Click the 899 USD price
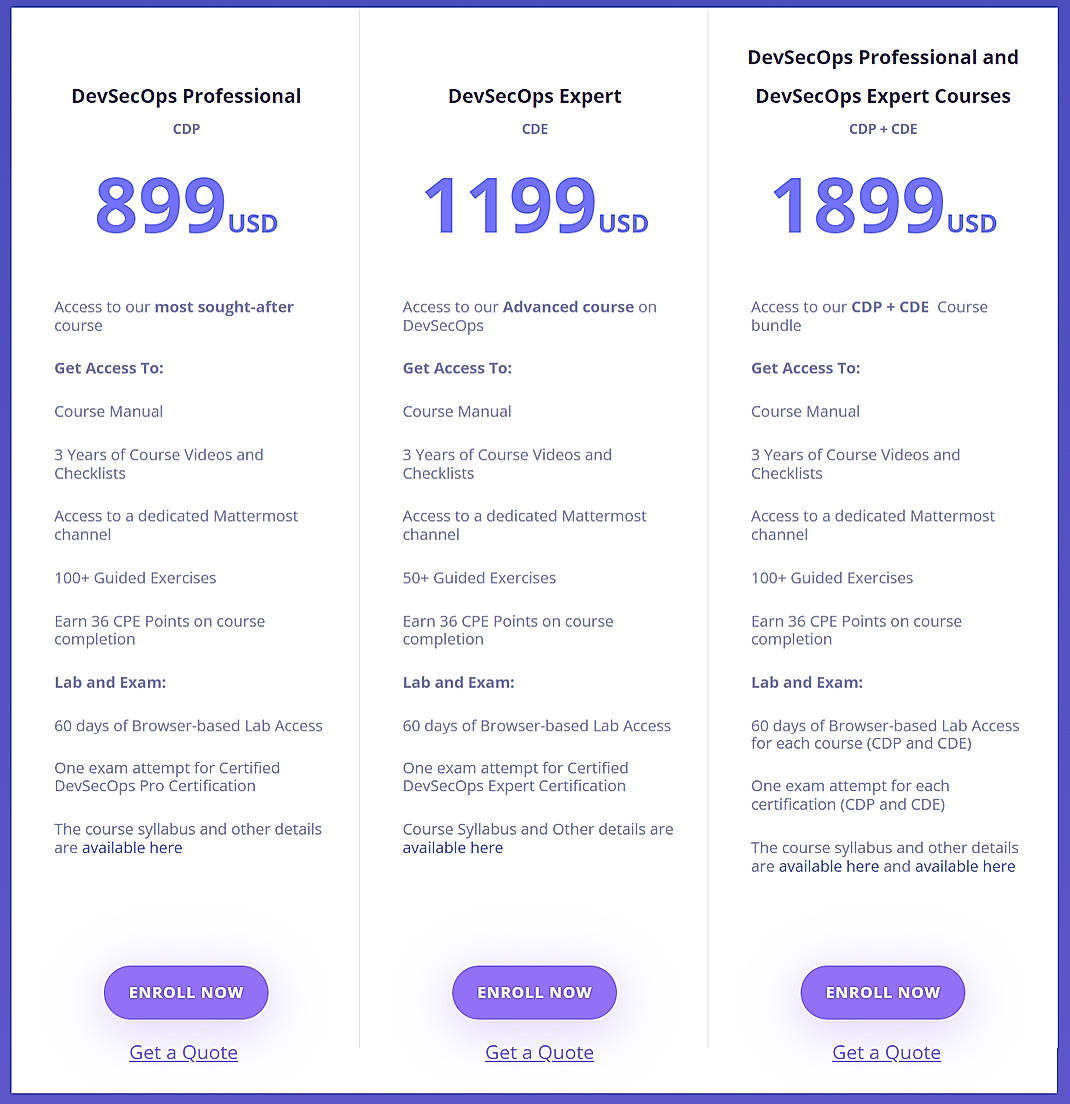 185,207
